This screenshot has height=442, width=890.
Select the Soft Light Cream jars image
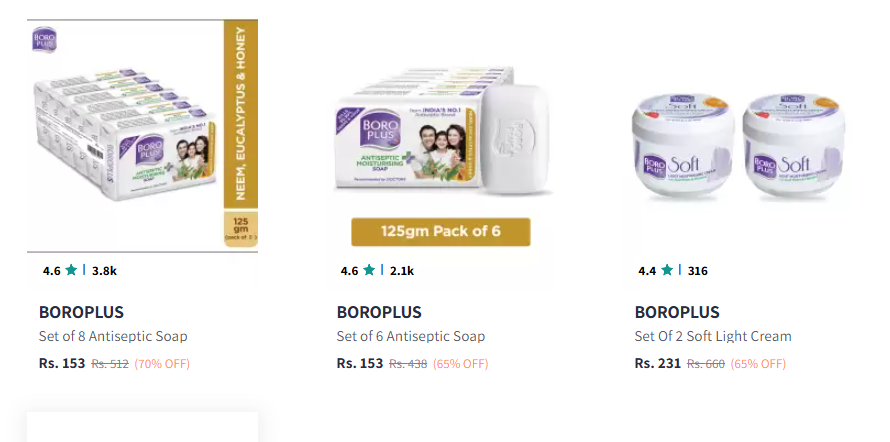click(x=738, y=150)
